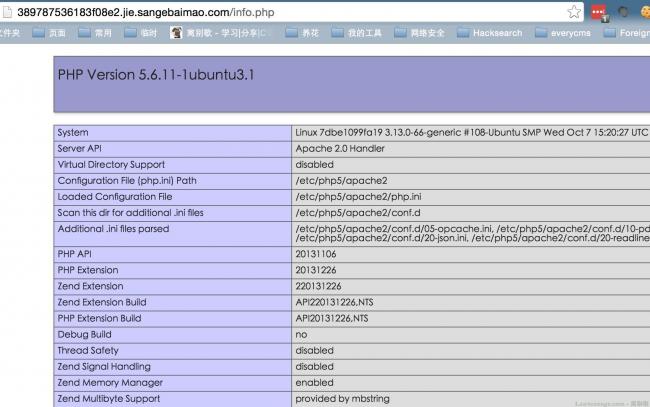This screenshot has width=650, height=407.
Task: Open the 页面 bookmark folder
Action: pos(49,33)
